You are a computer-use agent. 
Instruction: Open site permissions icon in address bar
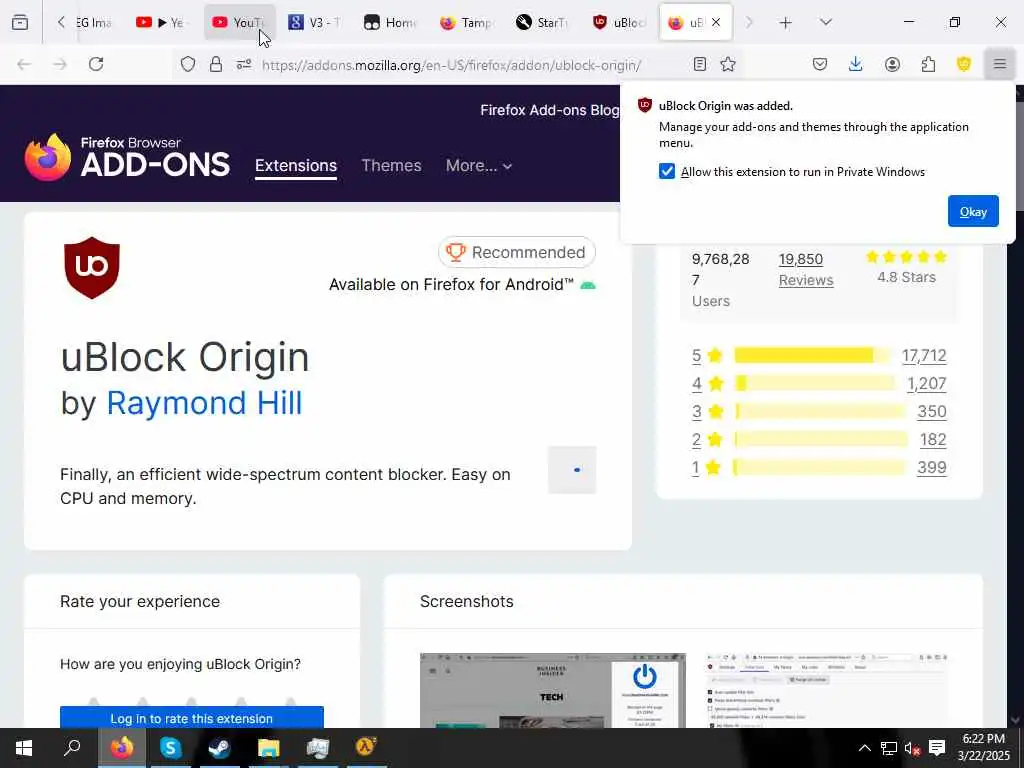click(244, 64)
